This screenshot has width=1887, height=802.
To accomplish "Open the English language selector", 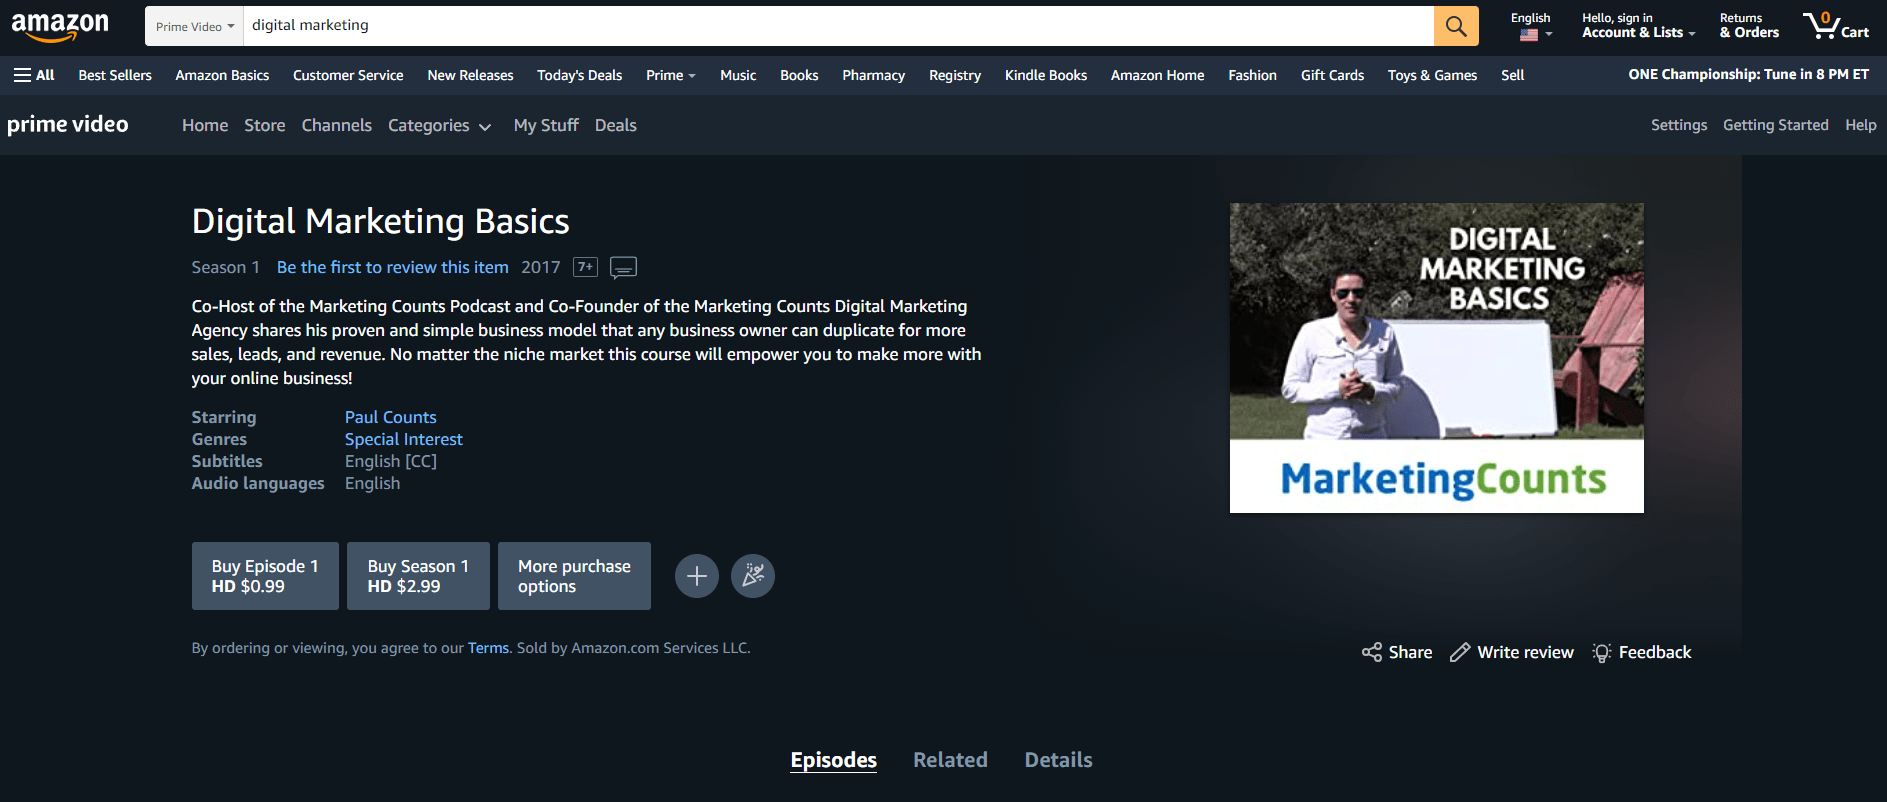I will 1530,26.
